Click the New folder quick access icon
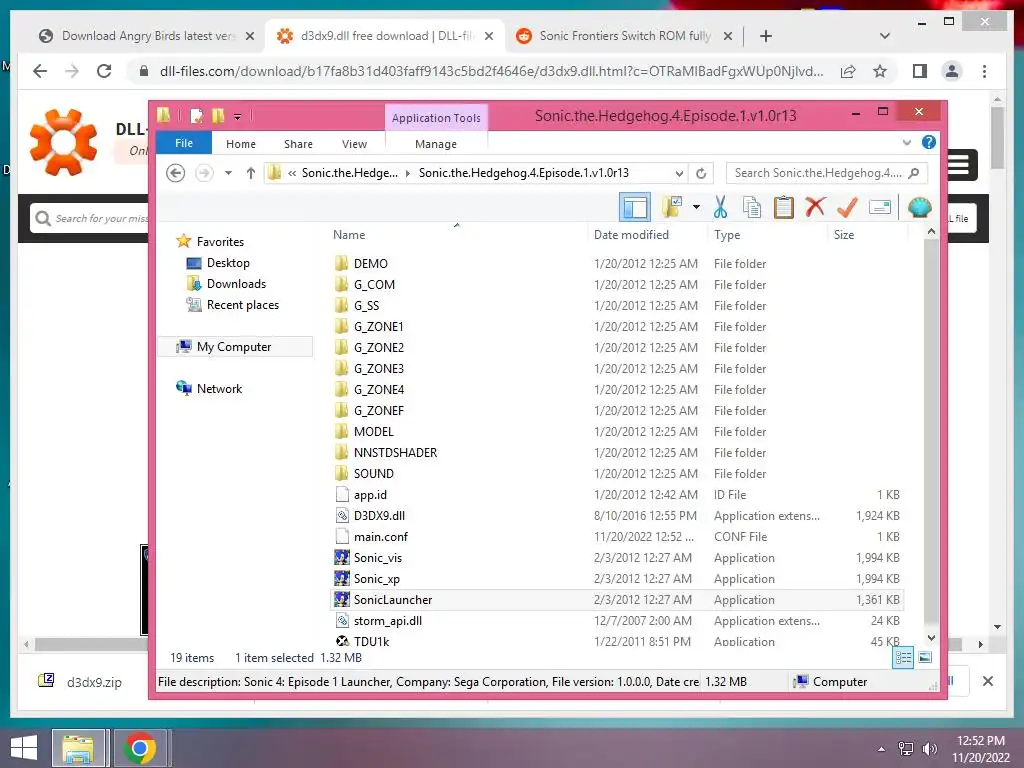 click(217, 116)
